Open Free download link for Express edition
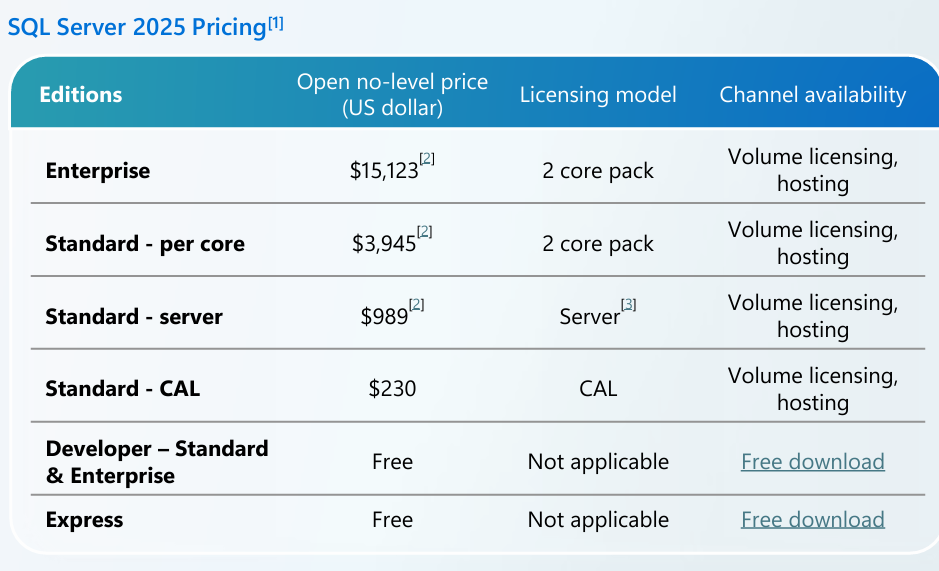 pos(812,520)
